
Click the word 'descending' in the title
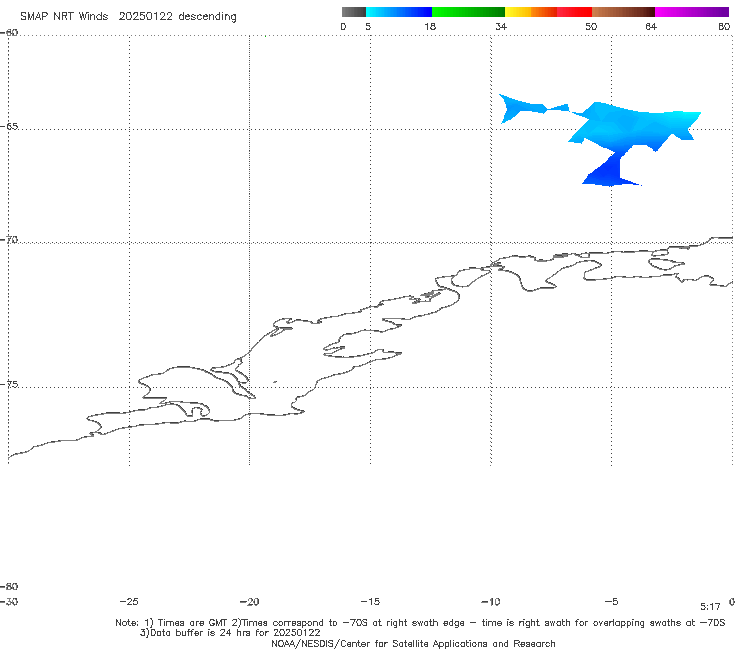pyautogui.click(x=207, y=17)
